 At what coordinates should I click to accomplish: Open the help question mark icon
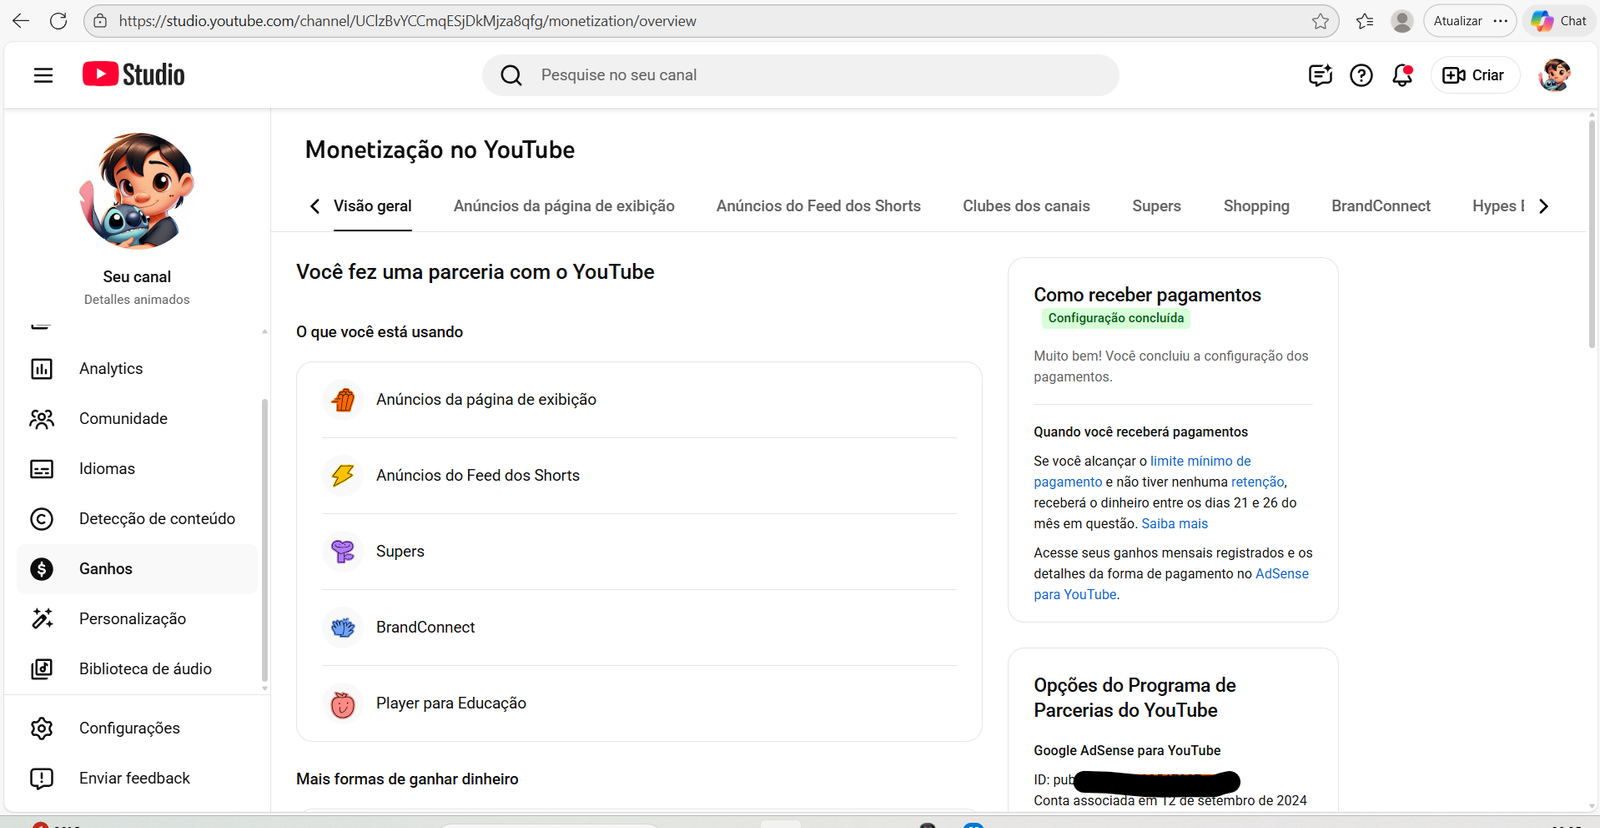[x=1361, y=75]
